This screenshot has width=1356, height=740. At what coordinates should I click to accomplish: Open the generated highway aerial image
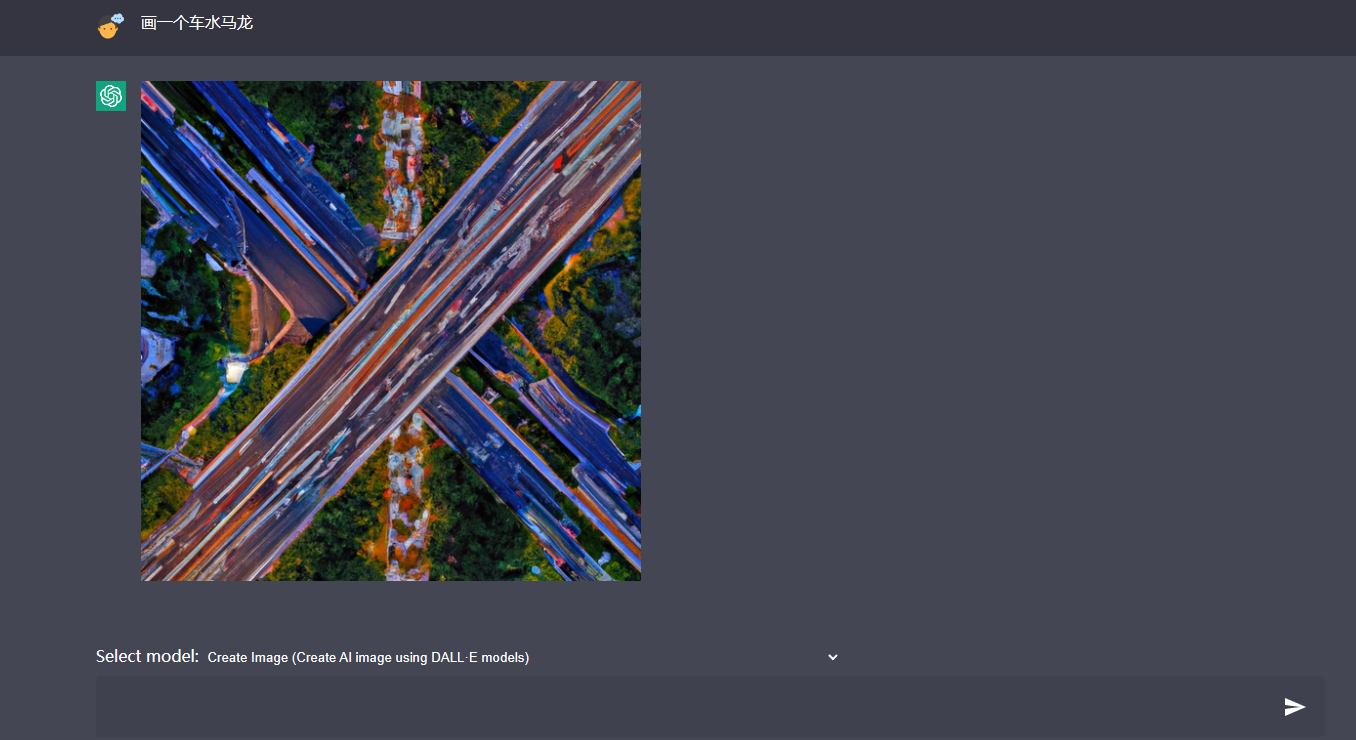click(x=391, y=331)
